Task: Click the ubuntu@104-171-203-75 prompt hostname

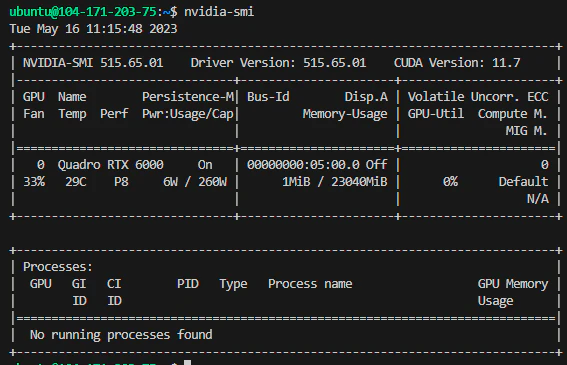Action: [x=83, y=12]
